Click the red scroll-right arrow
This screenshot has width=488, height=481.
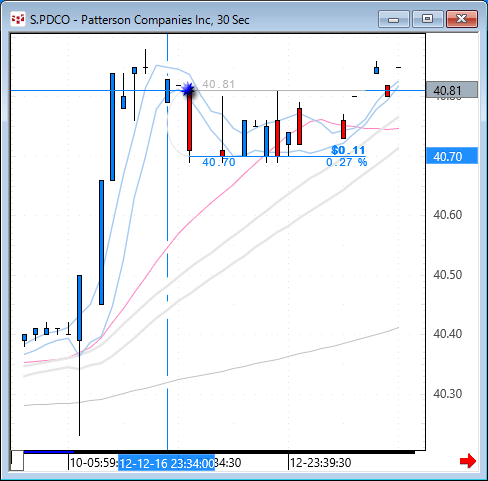point(468,461)
